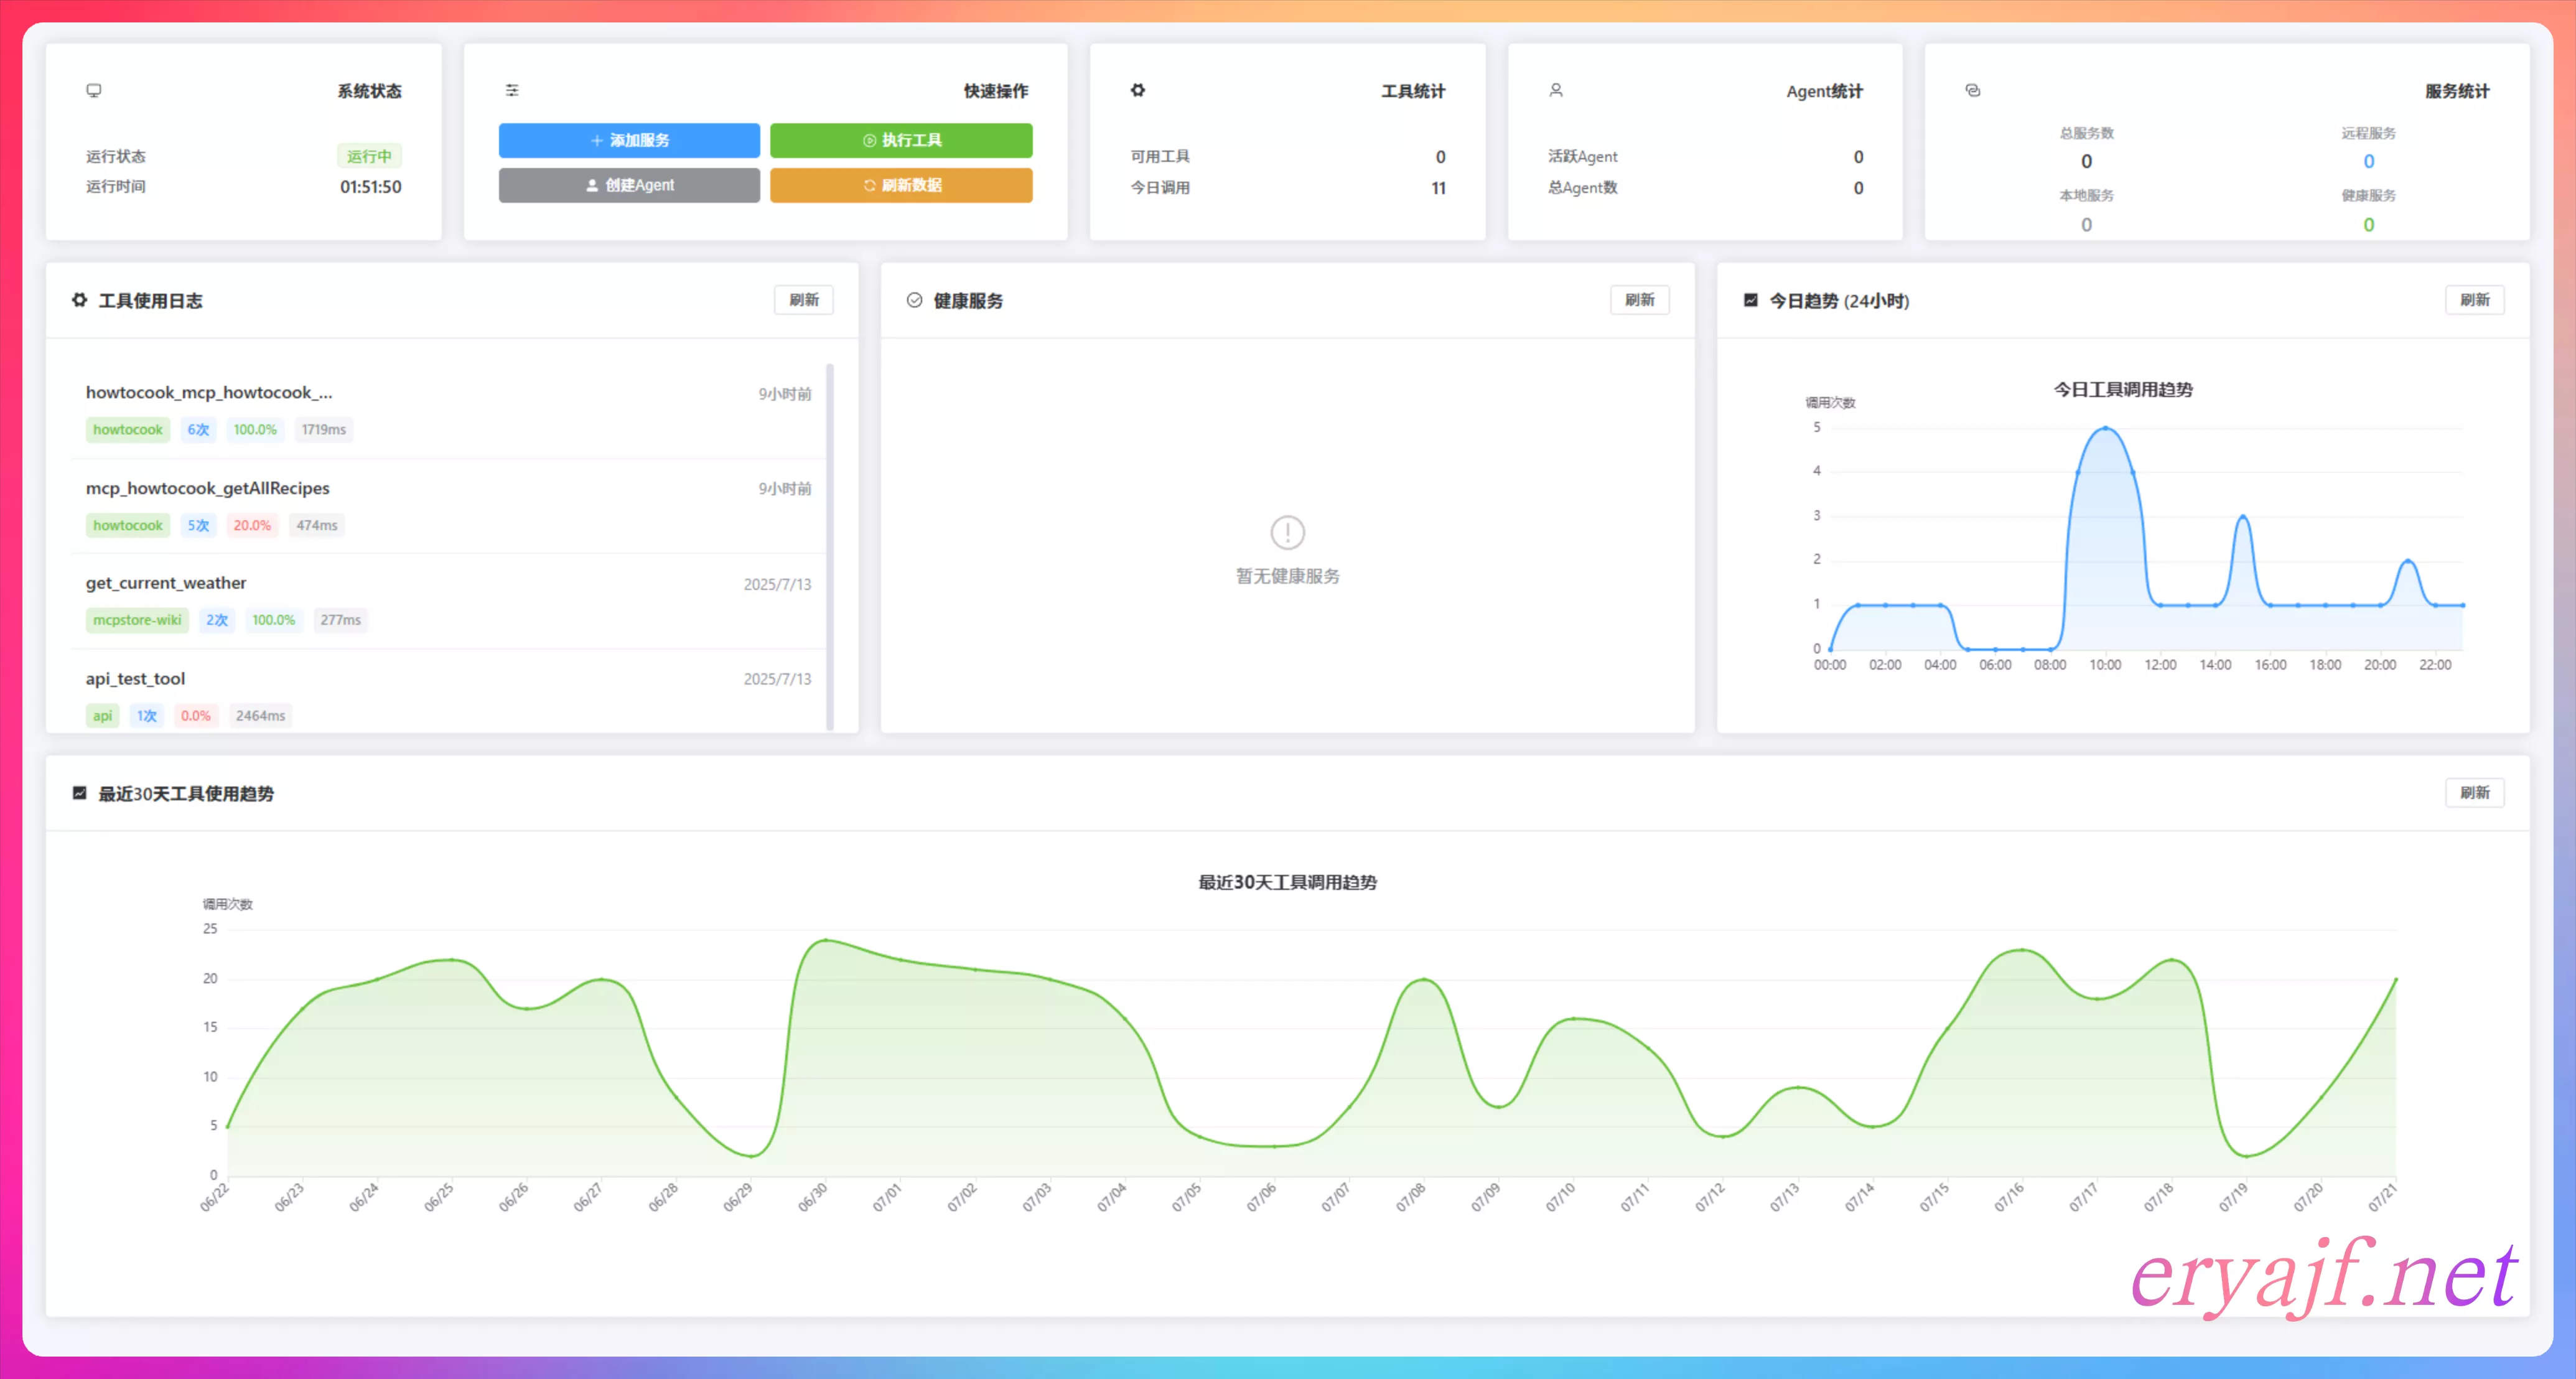Refresh the 工具使用日志 panel

(x=803, y=300)
